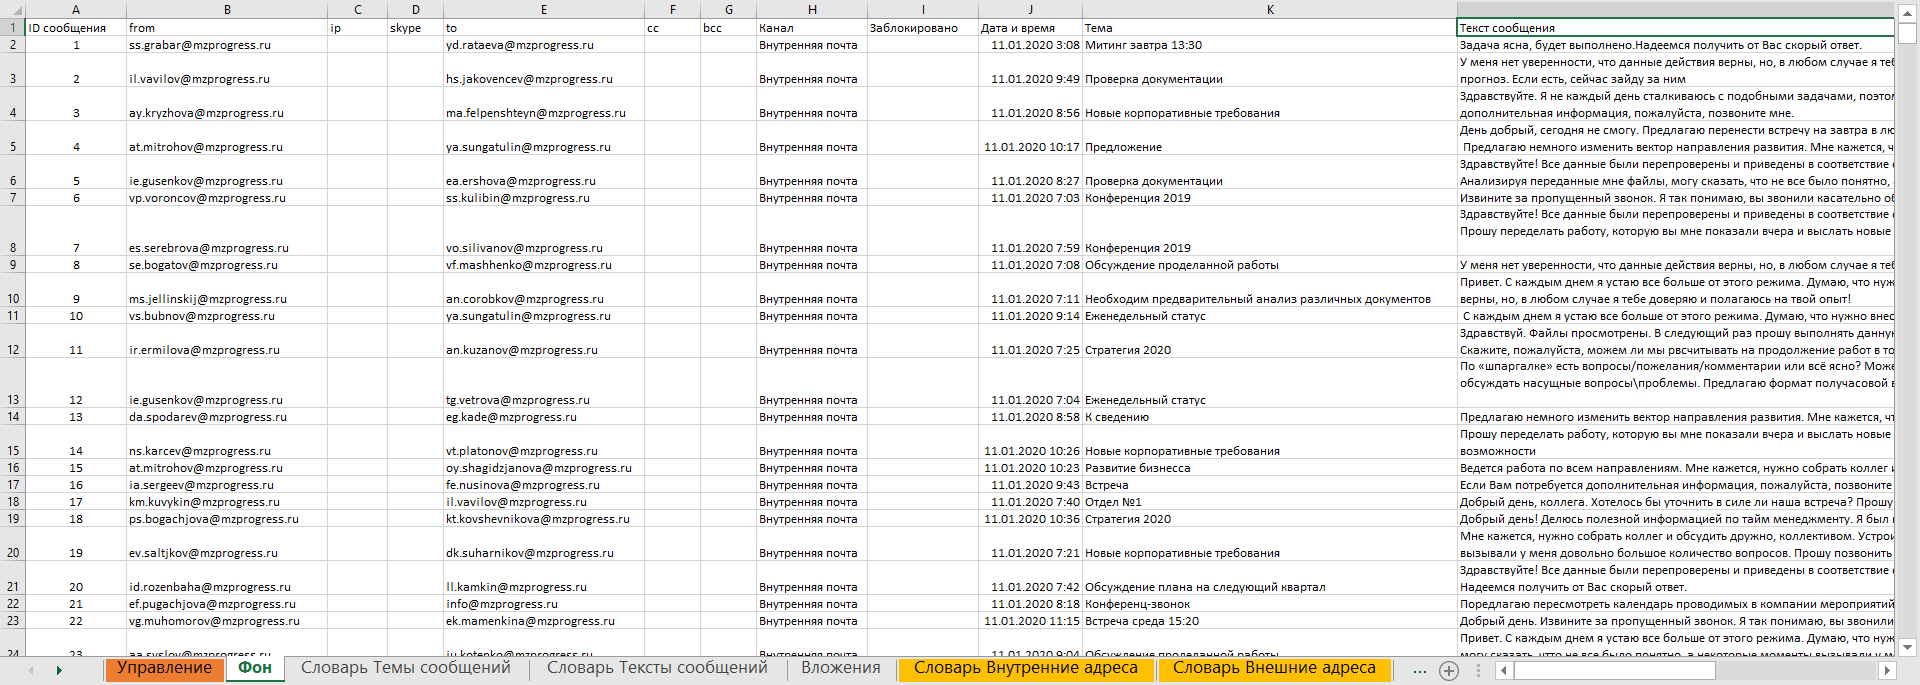Select the Текст сообщения header cell
Screen dimensions: 1920x685
click(1675, 28)
